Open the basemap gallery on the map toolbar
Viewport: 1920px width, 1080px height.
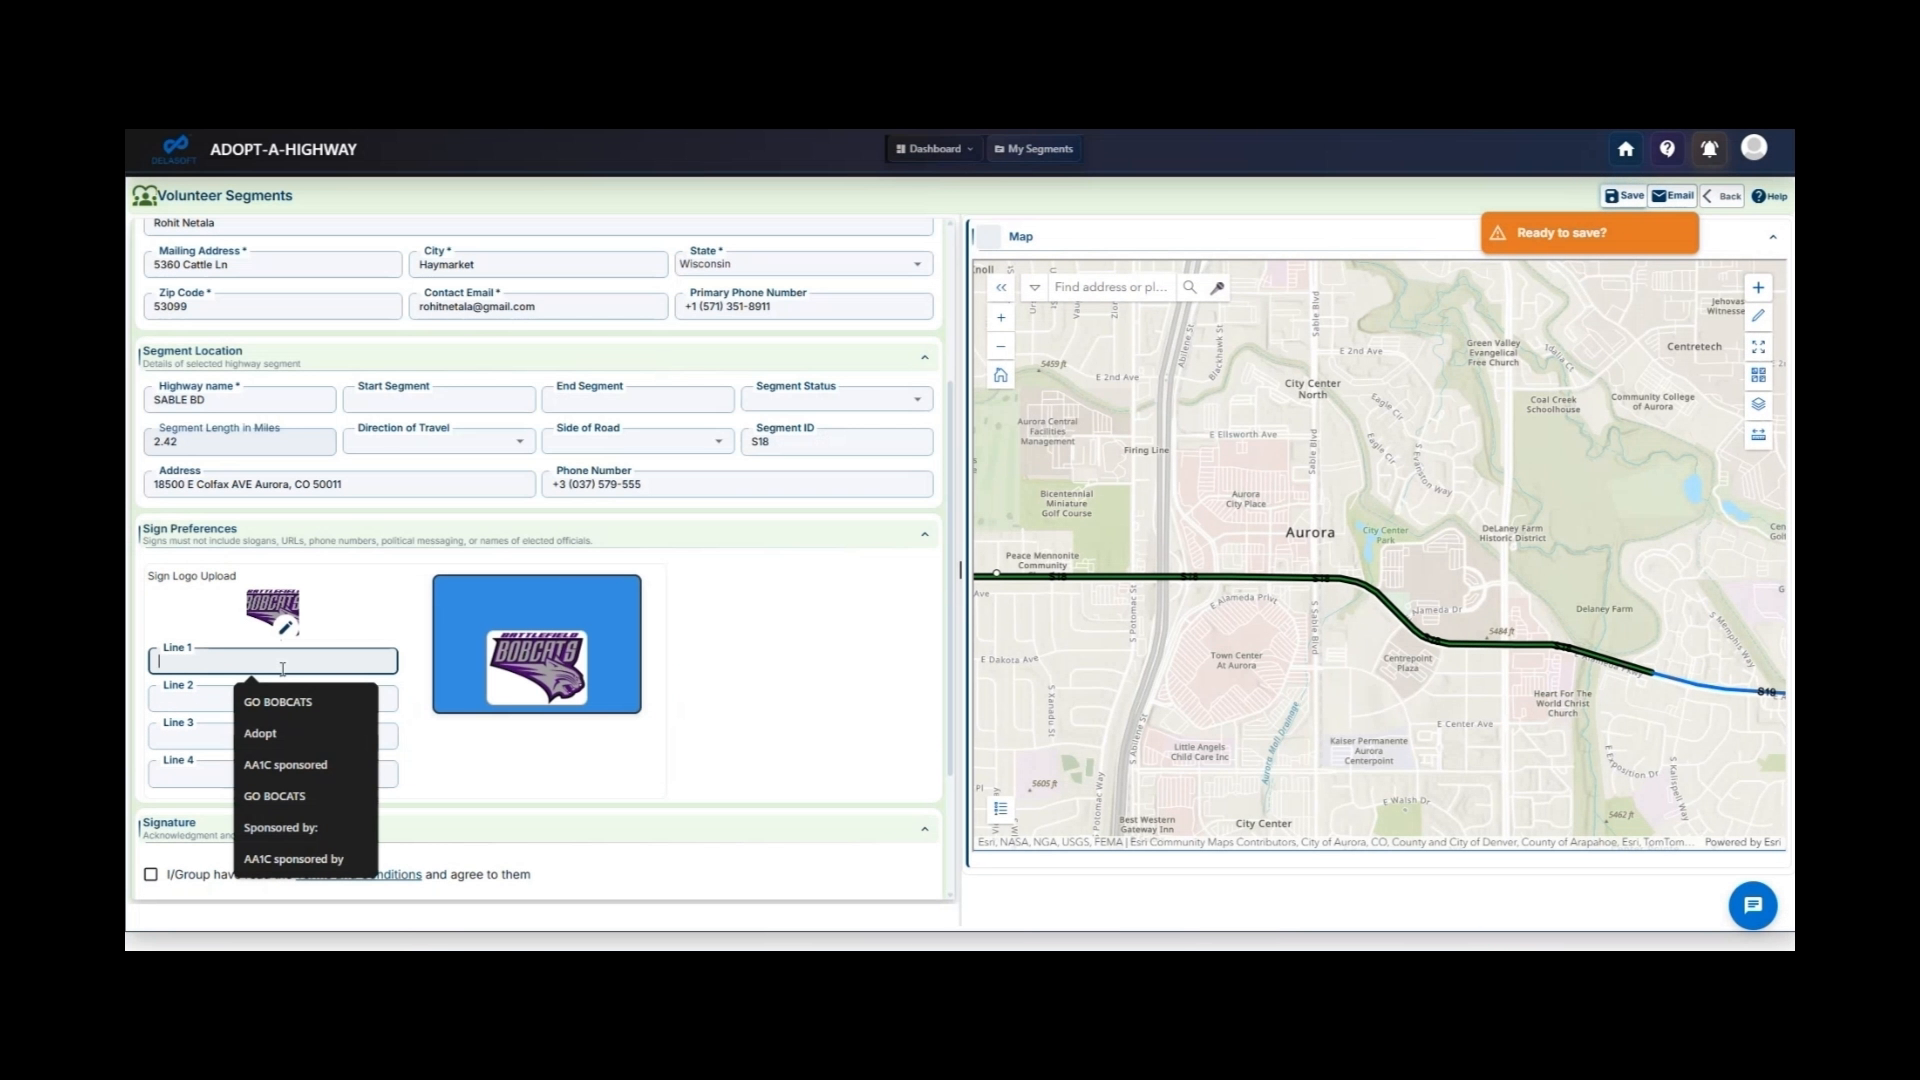click(1759, 375)
